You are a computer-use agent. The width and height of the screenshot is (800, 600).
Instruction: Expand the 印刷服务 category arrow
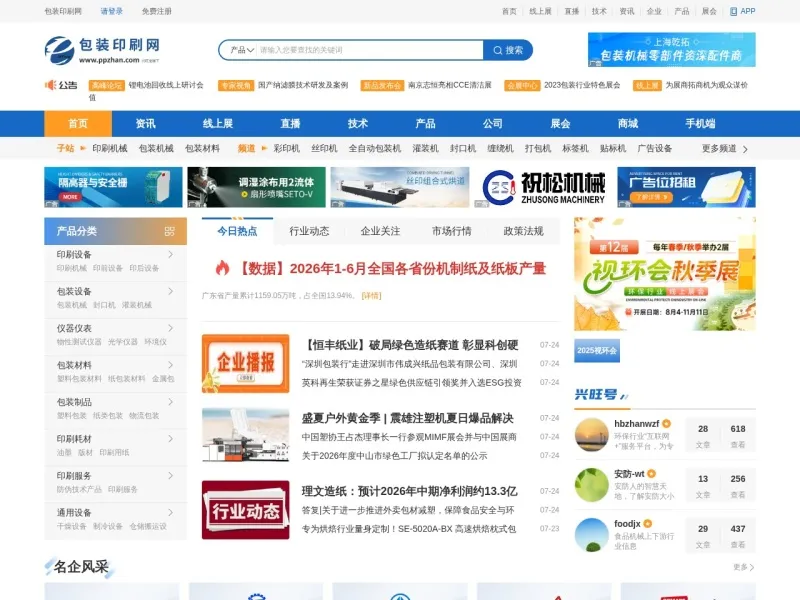pyautogui.click(x=170, y=475)
